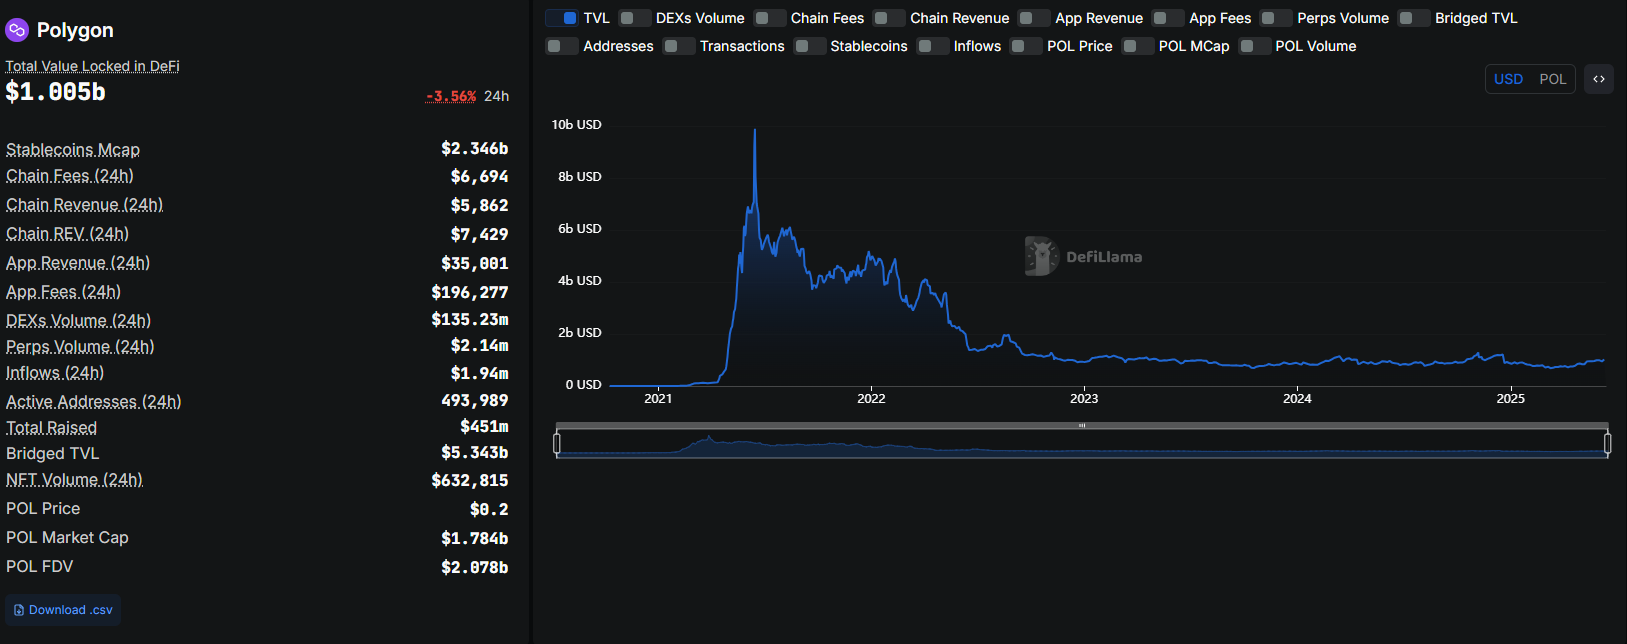Screen dimensions: 1627x644
Task: Click the right handle of range slider
Action: (x=1607, y=443)
